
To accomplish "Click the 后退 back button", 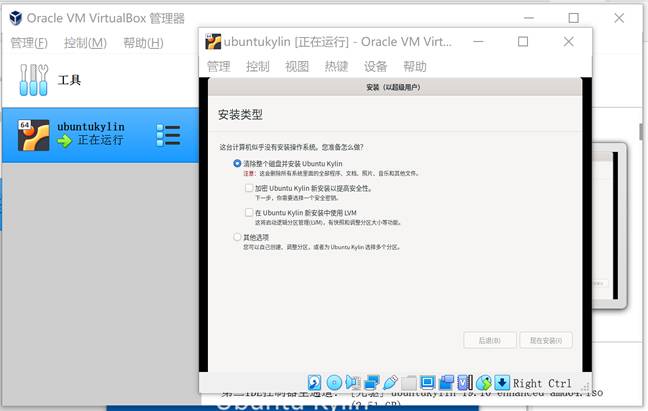I will coord(489,340).
